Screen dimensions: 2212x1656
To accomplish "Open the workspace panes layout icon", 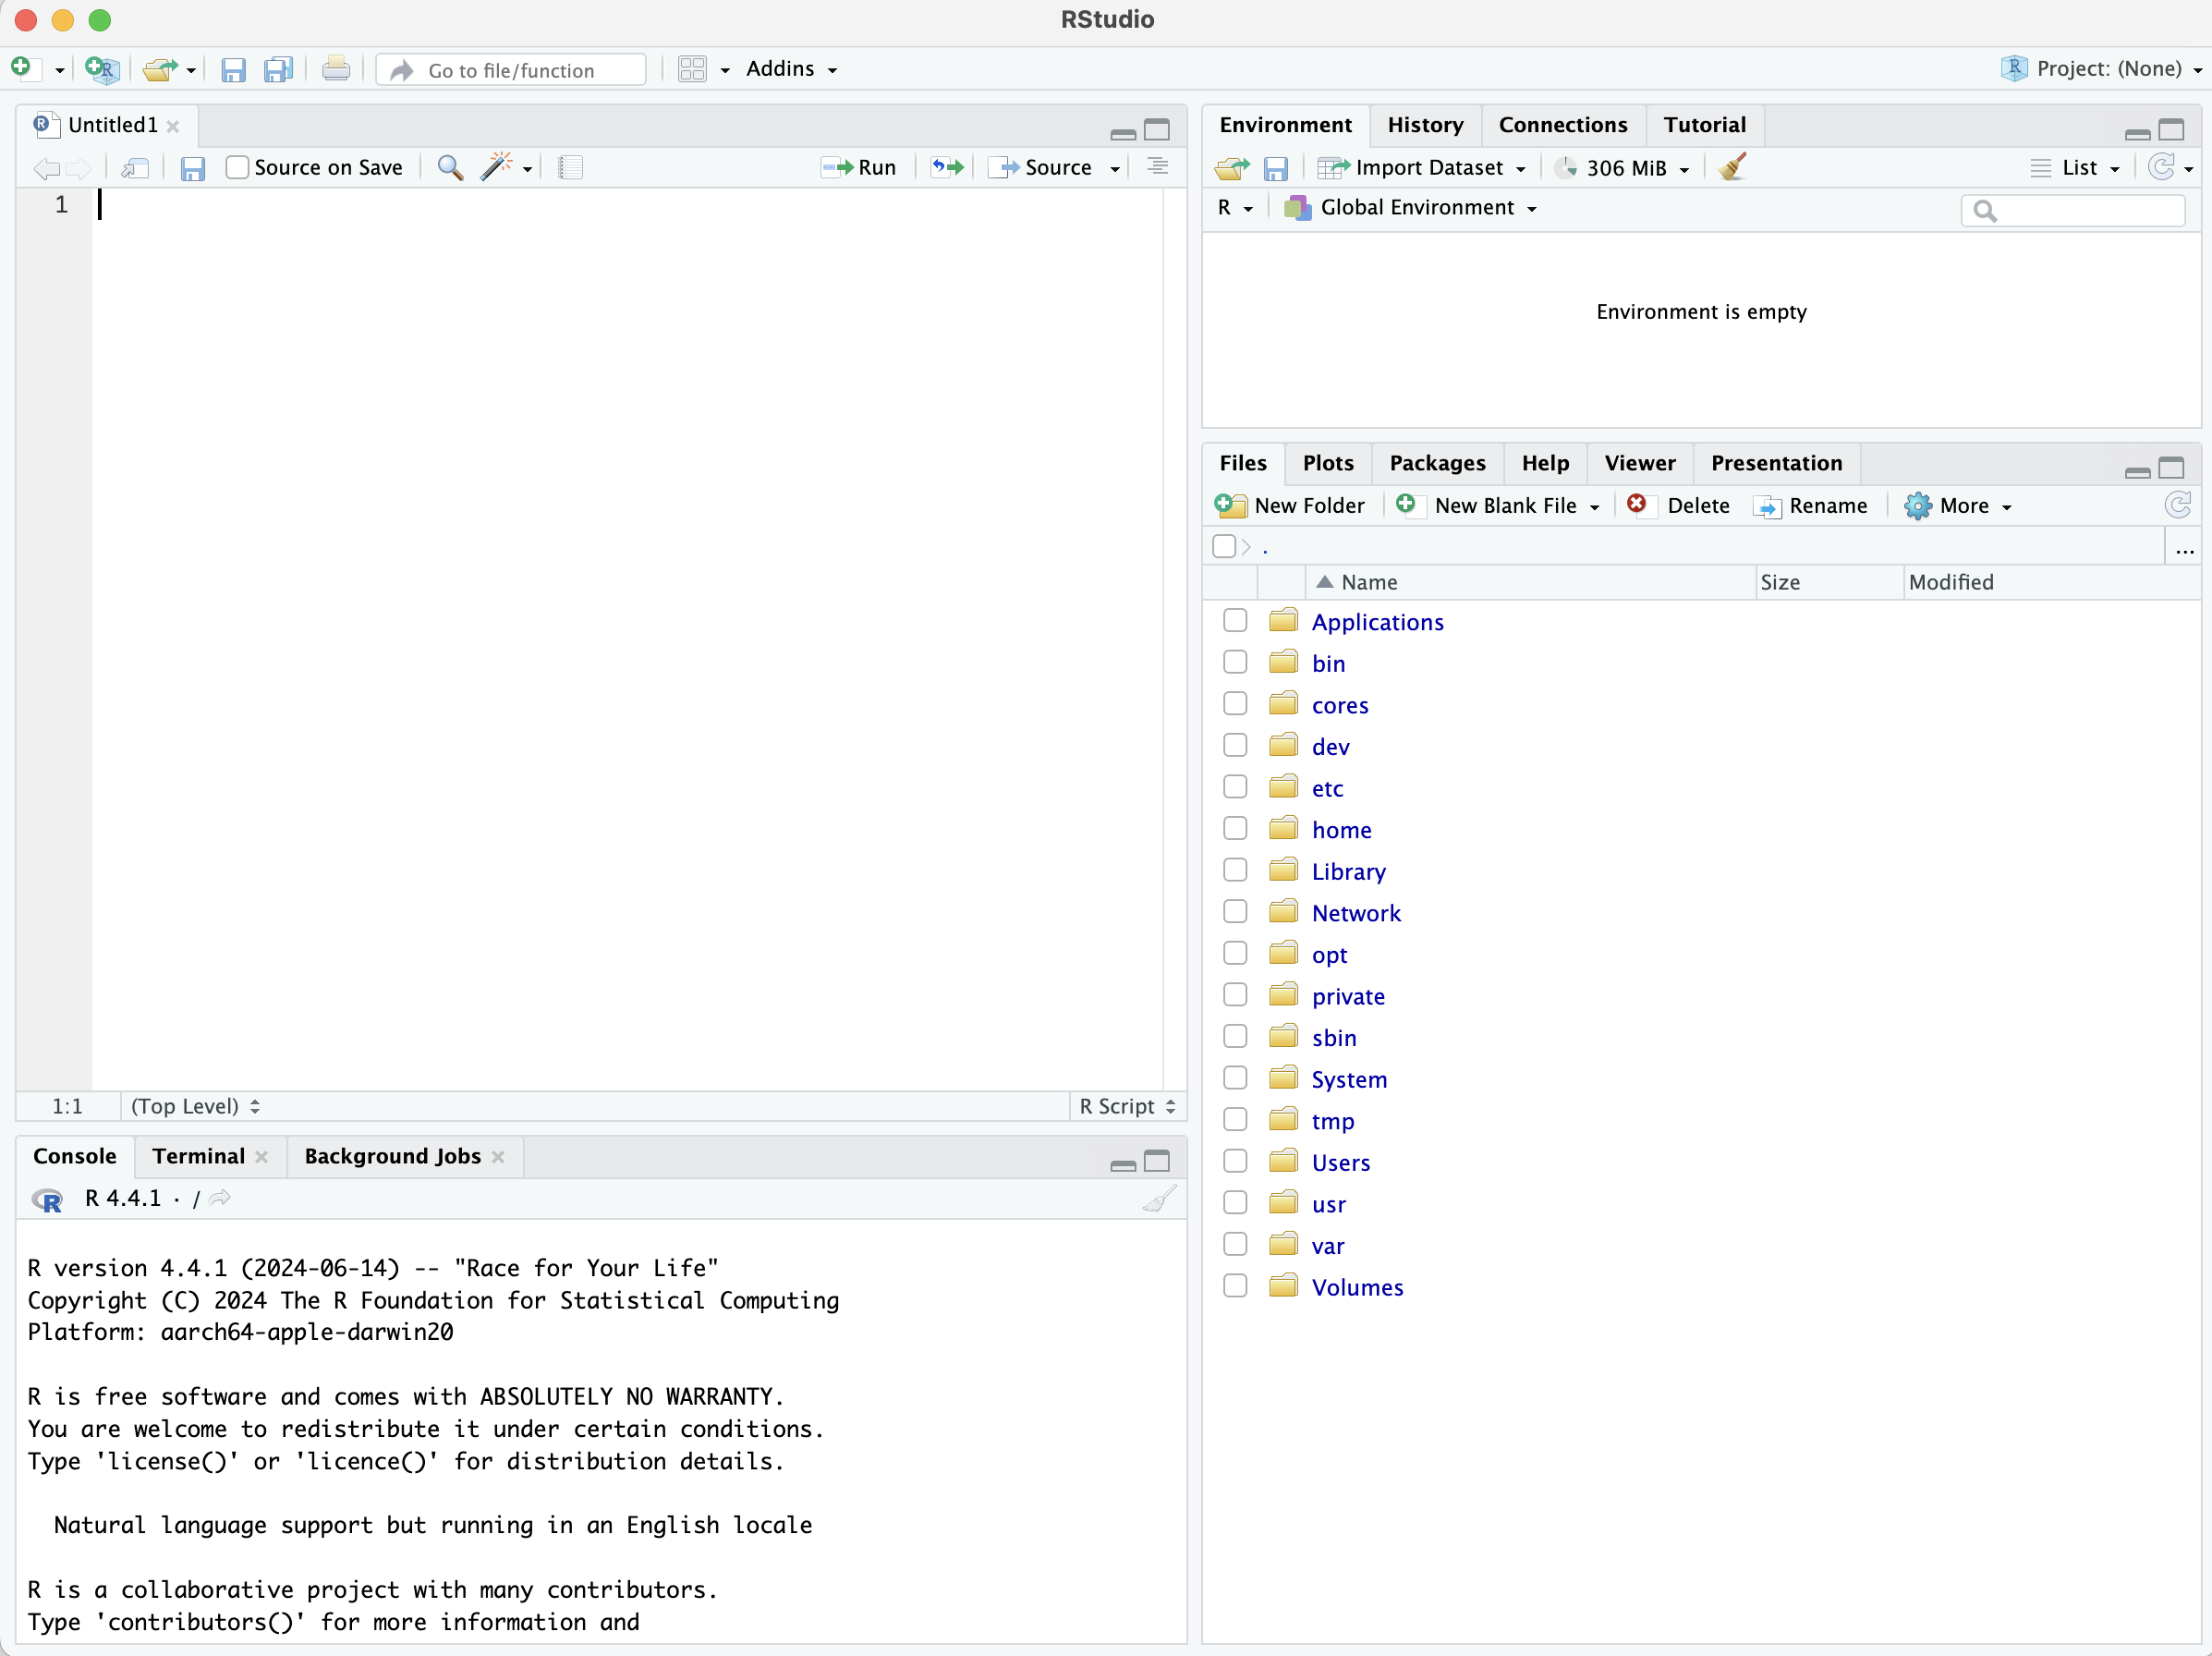I will pos(692,69).
